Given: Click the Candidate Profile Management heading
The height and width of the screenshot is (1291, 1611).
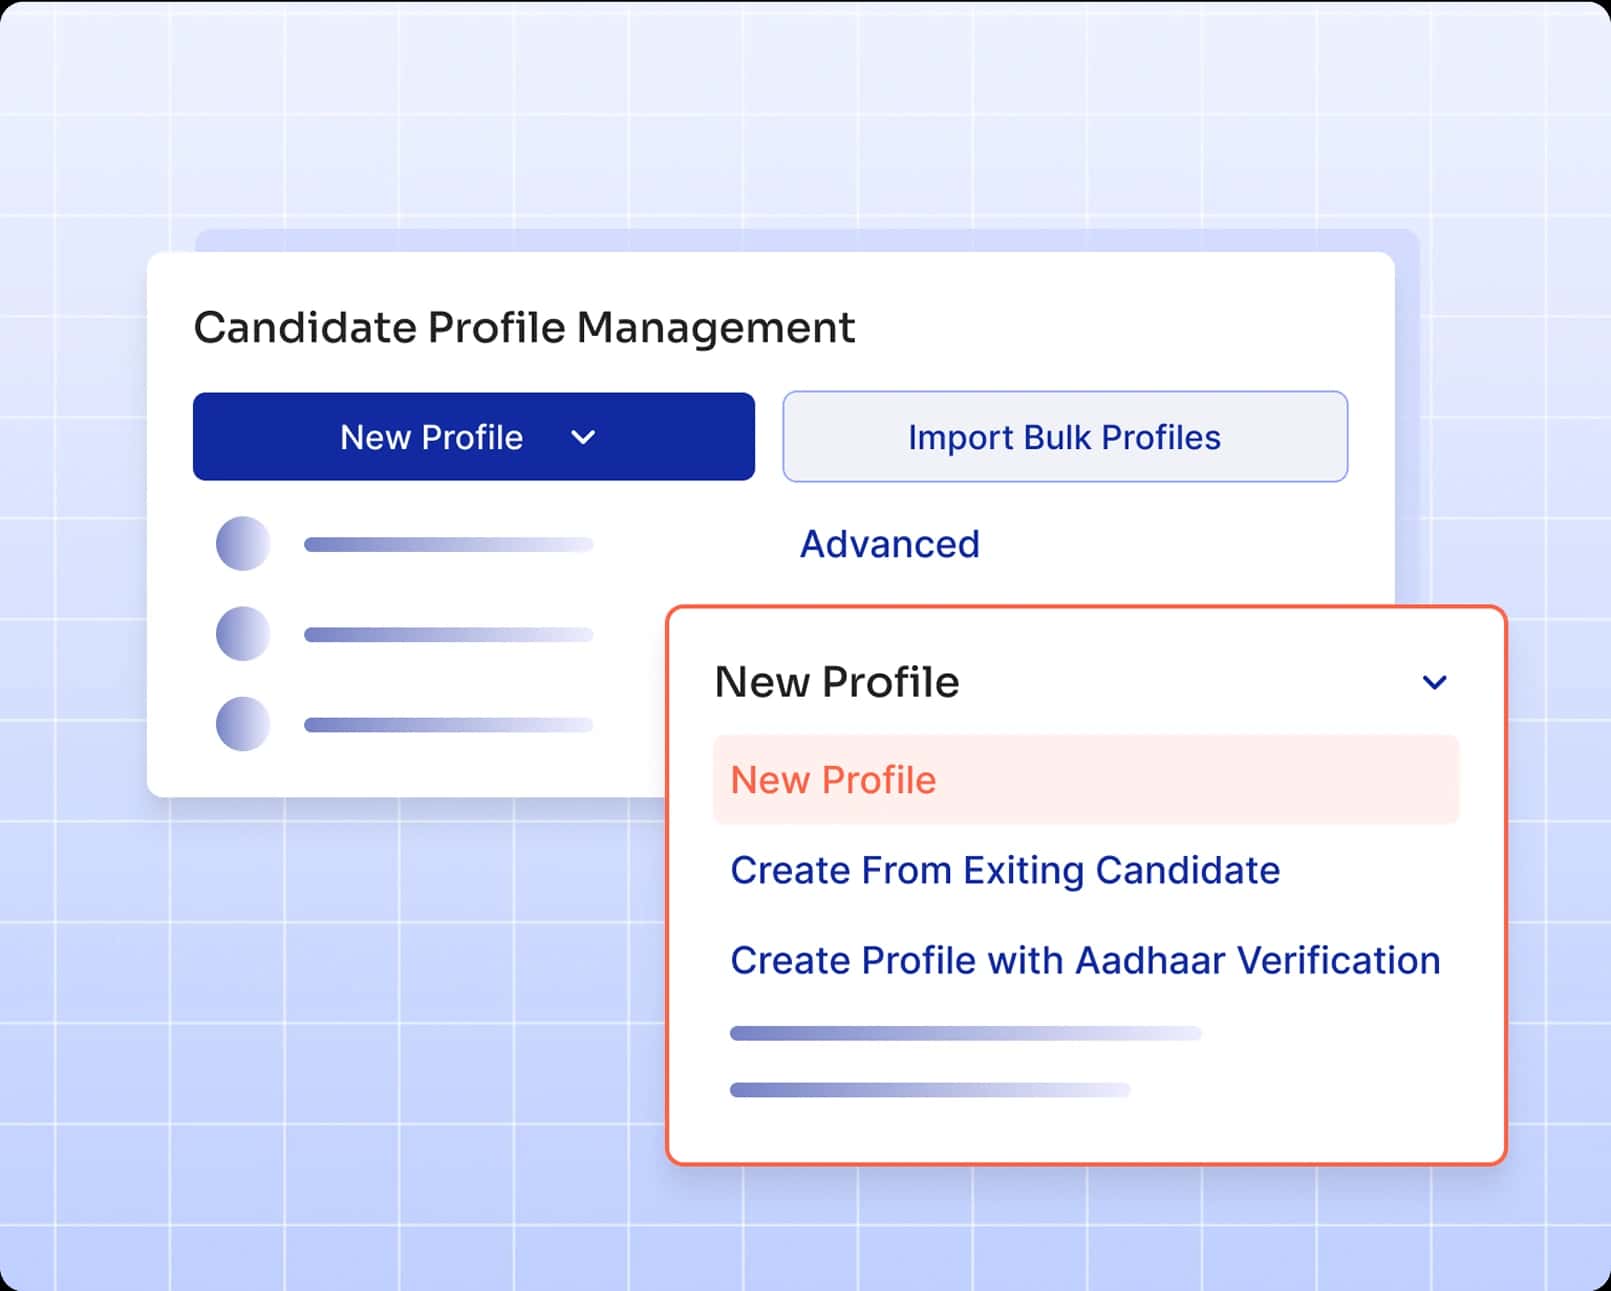Looking at the screenshot, I should [524, 328].
